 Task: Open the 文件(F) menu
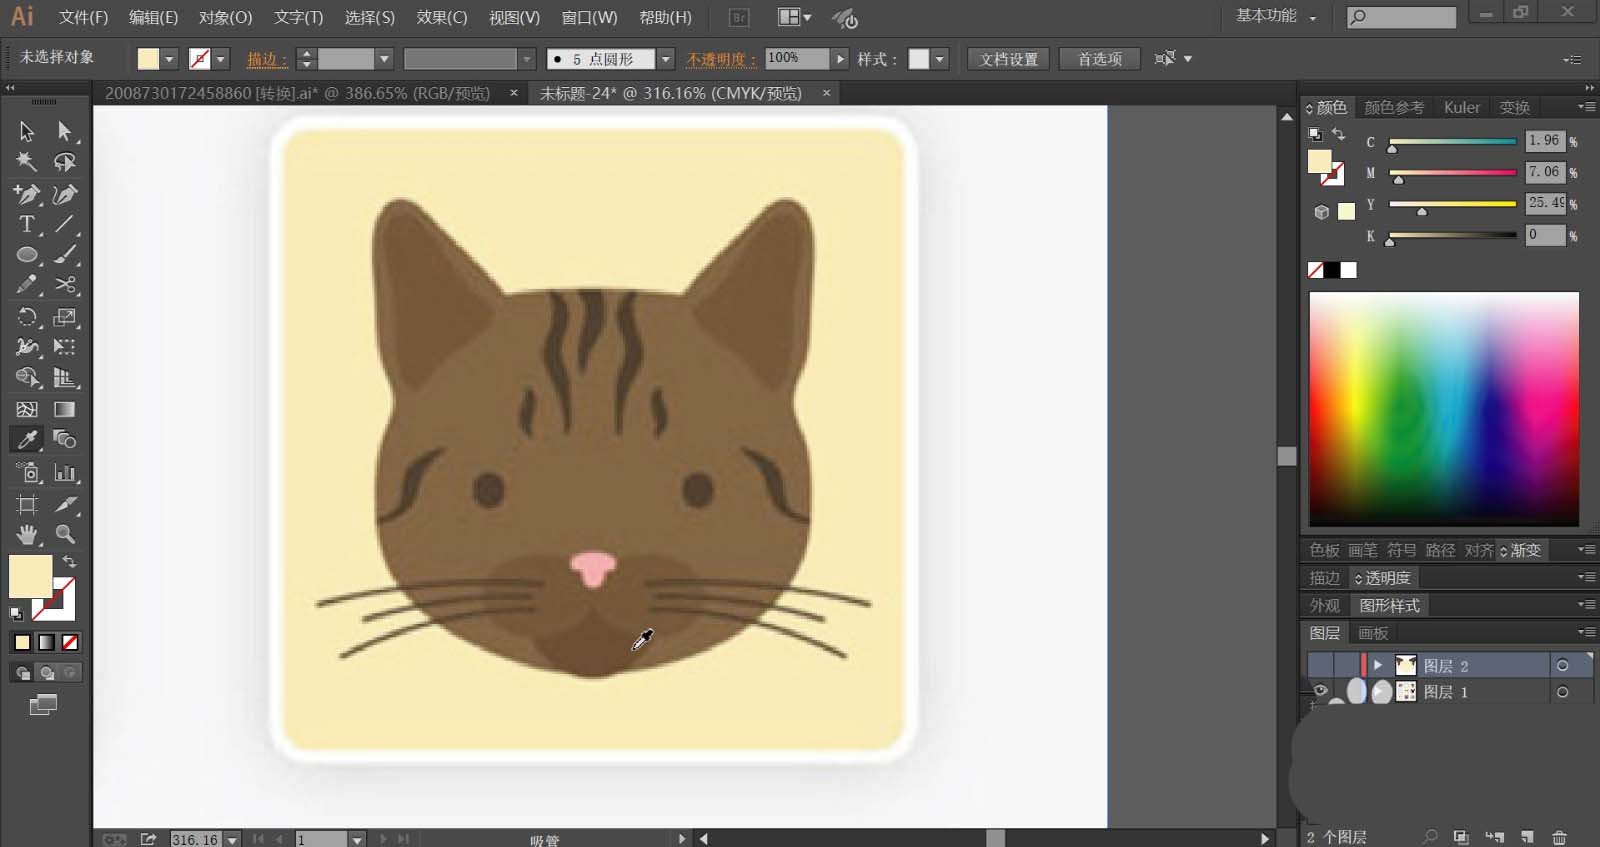83,17
